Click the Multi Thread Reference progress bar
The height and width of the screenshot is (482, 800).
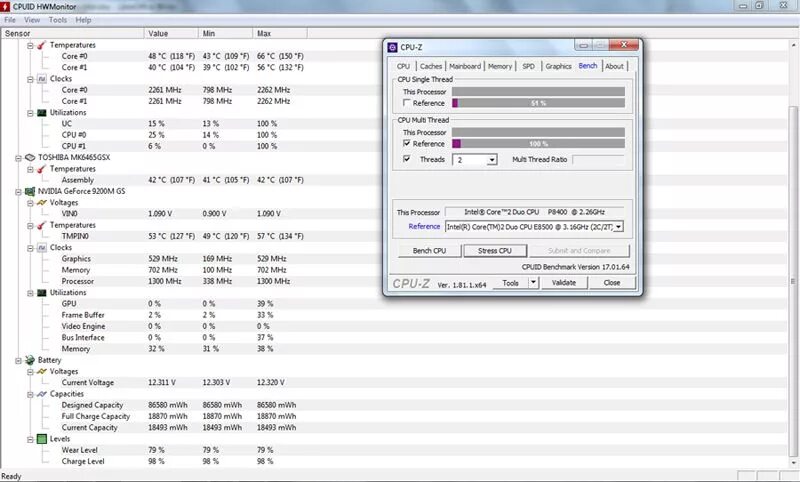coord(538,144)
